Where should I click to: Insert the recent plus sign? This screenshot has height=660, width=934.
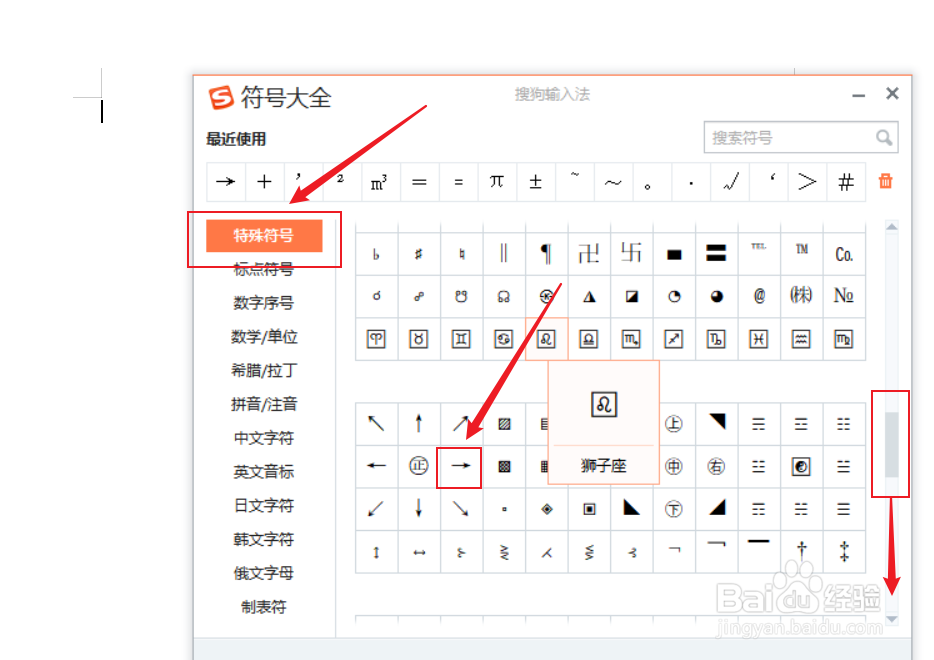point(264,182)
